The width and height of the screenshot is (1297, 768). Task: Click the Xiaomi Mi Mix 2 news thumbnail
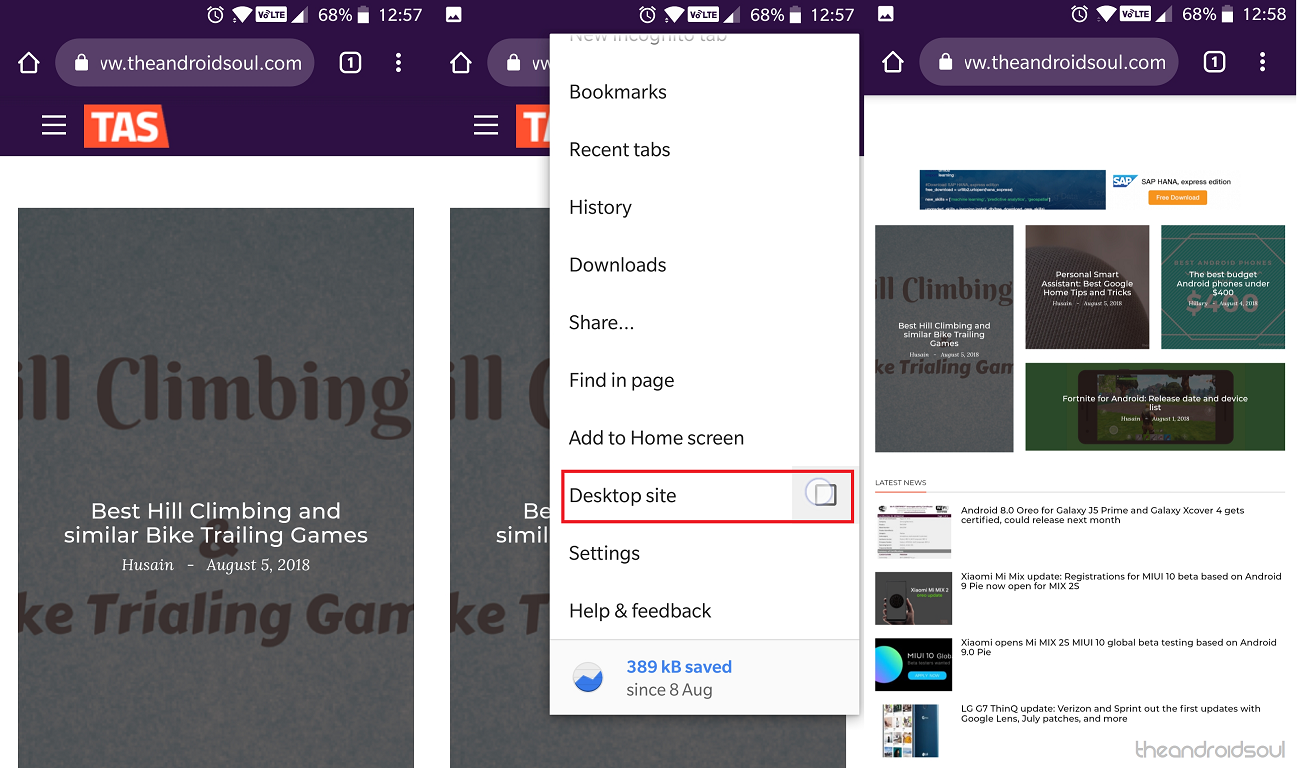click(913, 598)
